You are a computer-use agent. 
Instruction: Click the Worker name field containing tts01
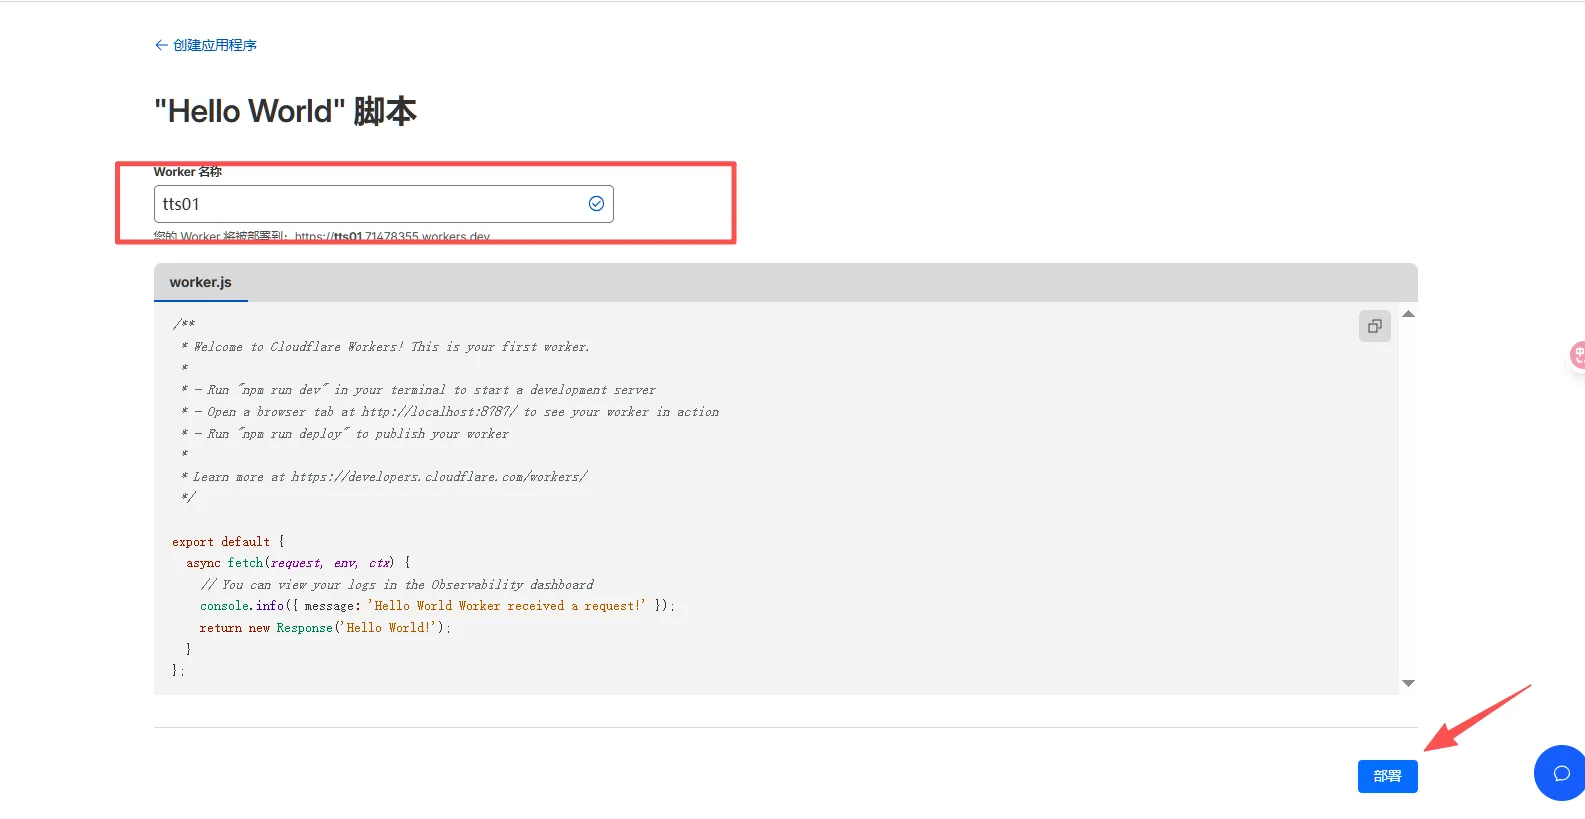point(370,204)
